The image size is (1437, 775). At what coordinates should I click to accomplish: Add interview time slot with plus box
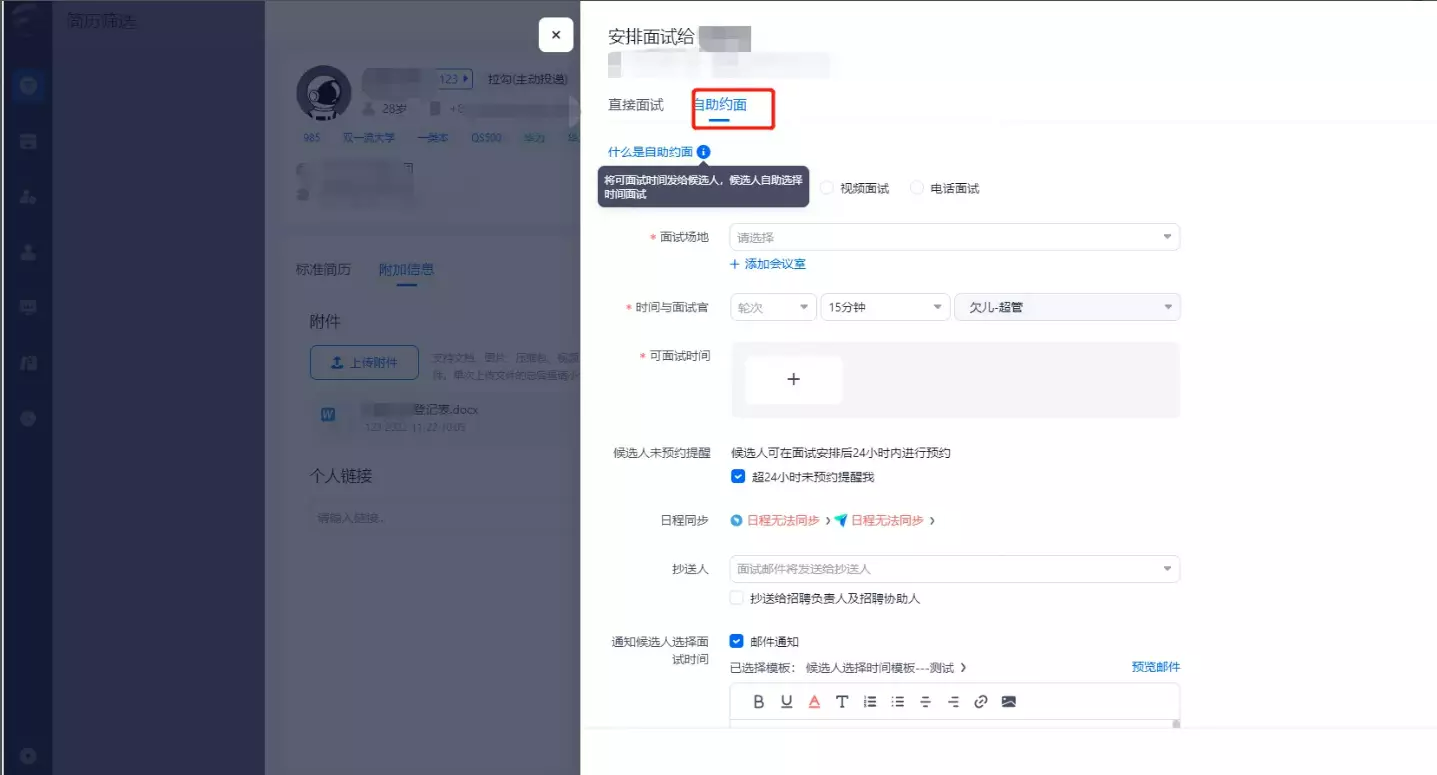click(x=794, y=380)
